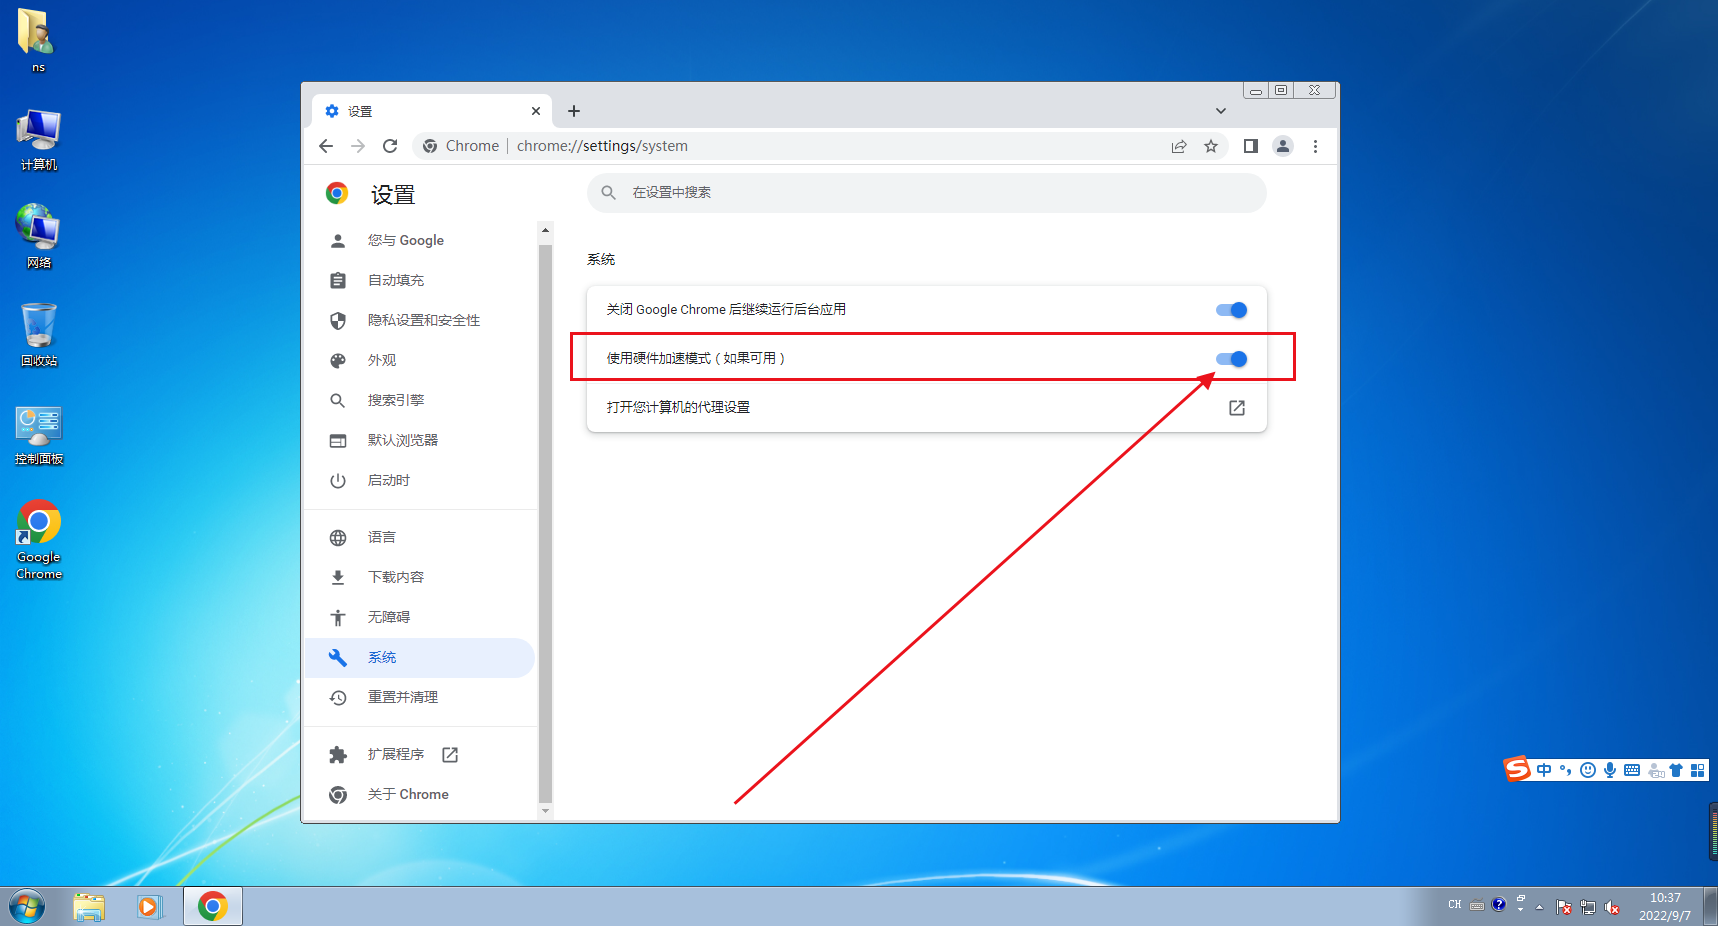Click the browser forward arrow

(358, 146)
